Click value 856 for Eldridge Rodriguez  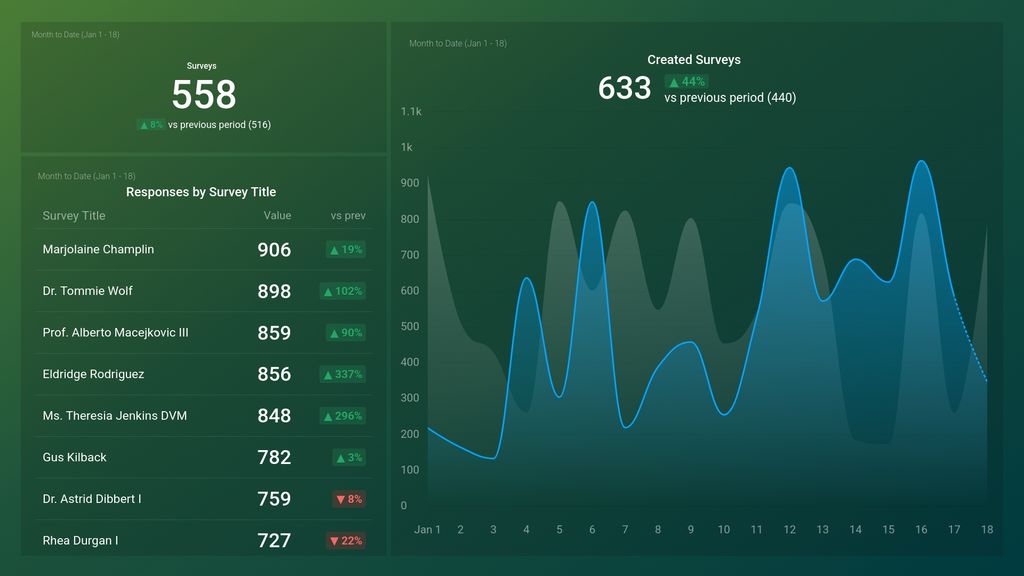274,374
